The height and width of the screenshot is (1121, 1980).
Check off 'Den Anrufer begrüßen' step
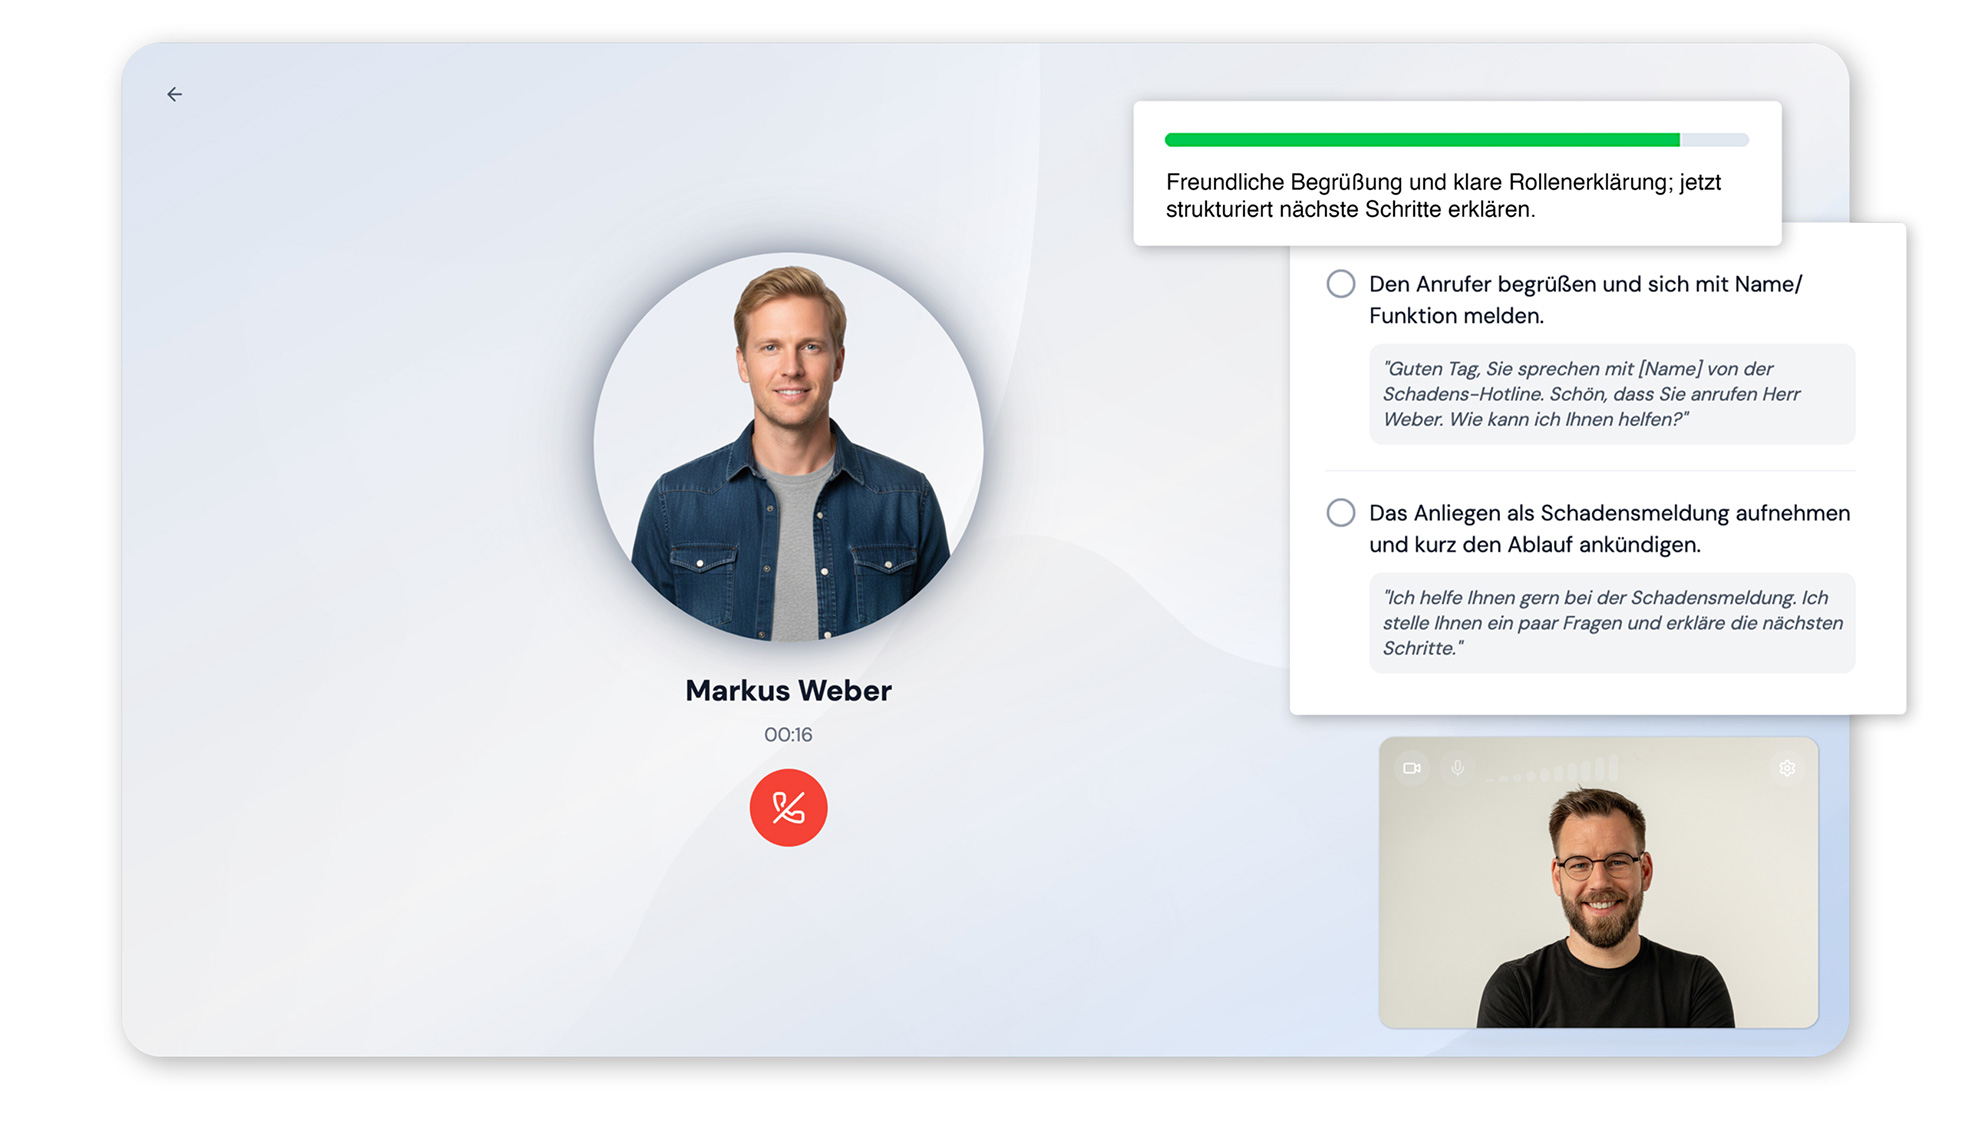click(1341, 284)
